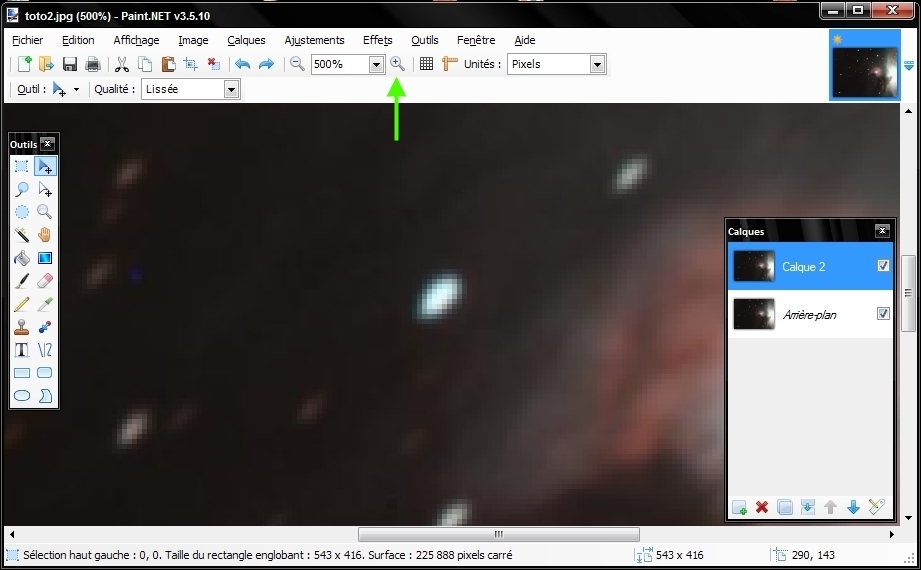Image resolution: width=921 pixels, height=570 pixels.
Task: Deselect all using the red X toolbar icon
Action: (x=214, y=64)
